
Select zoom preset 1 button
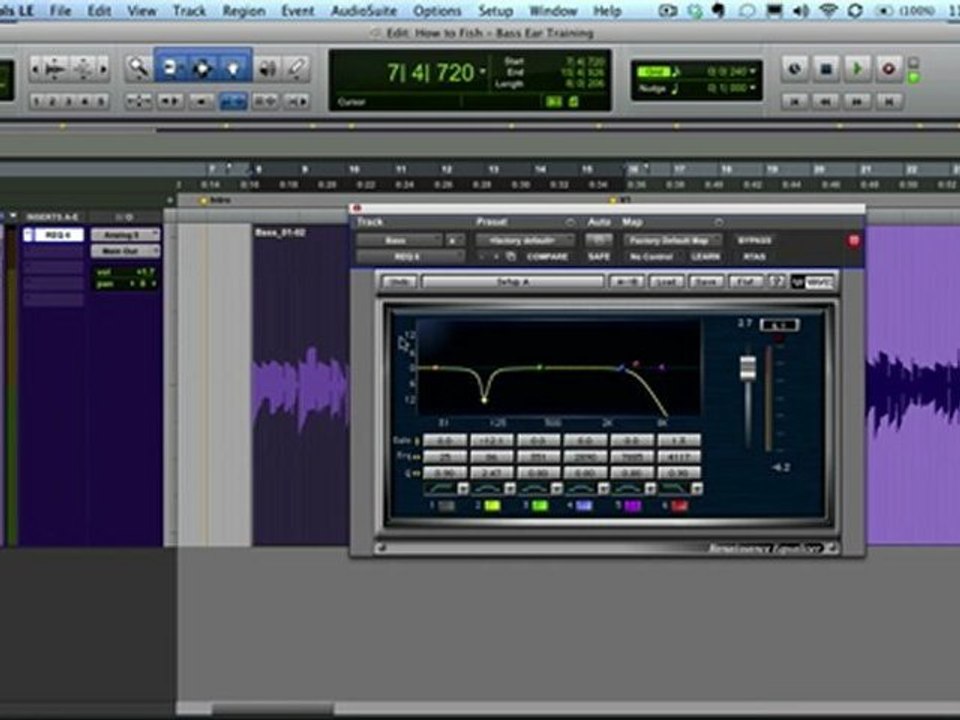pyautogui.click(x=37, y=101)
